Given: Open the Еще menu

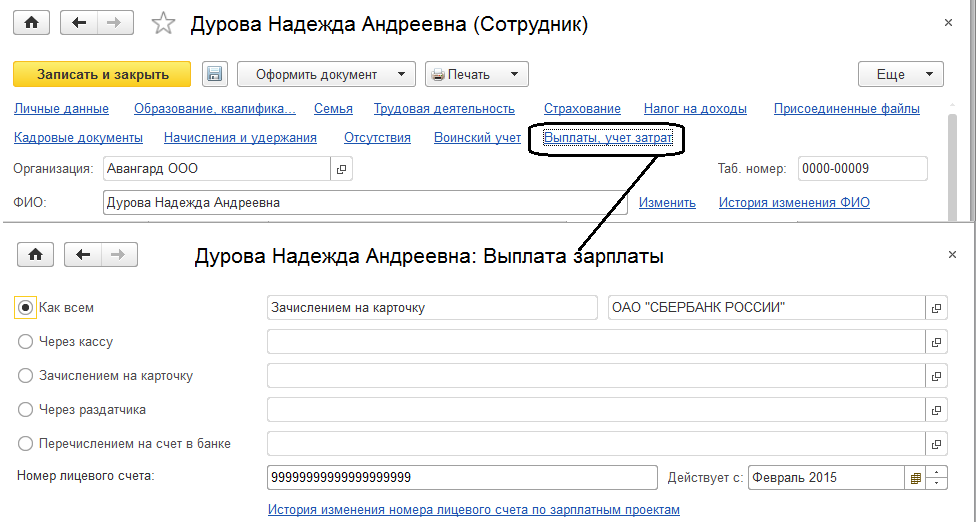Looking at the screenshot, I should (x=901, y=74).
